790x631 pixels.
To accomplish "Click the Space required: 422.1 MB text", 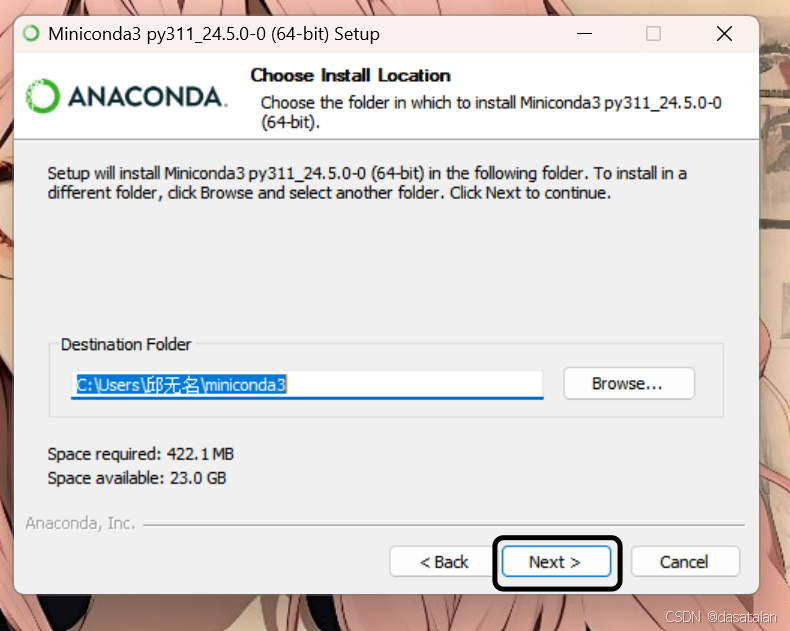I will pos(141,454).
